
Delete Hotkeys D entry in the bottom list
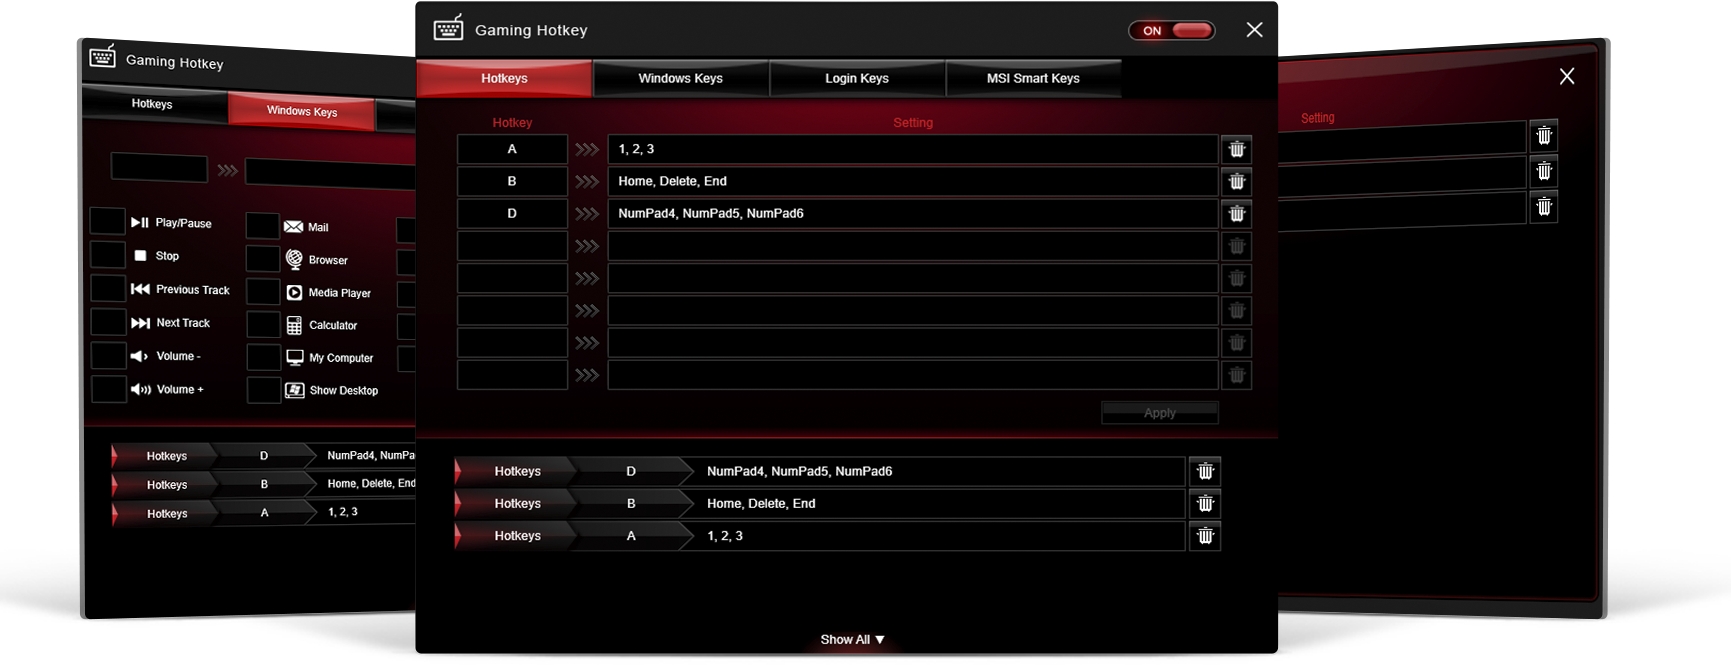click(x=1204, y=471)
